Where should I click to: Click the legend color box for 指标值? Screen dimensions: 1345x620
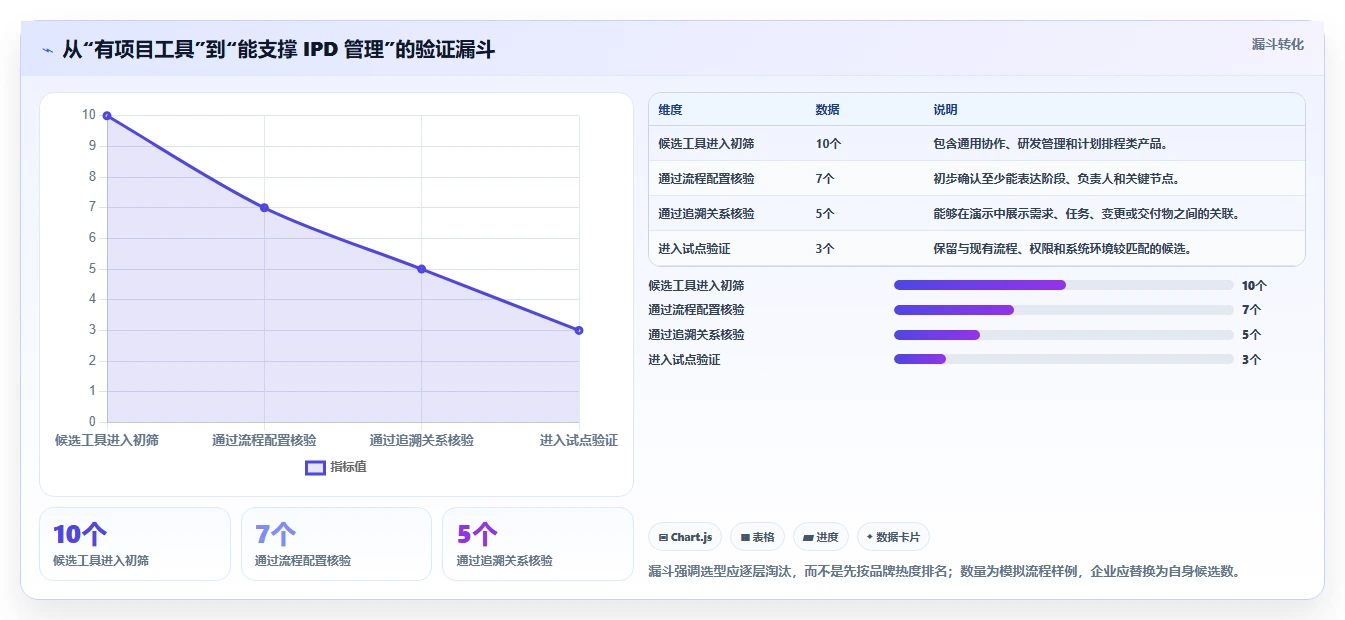[315, 467]
